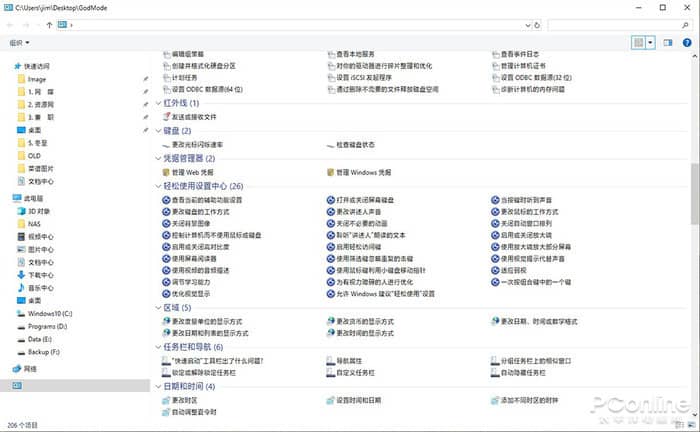Viewport: 700px width, 432px height.
Task: Open 打开或关闭屏幕键盘 setting
Action: coord(365,200)
